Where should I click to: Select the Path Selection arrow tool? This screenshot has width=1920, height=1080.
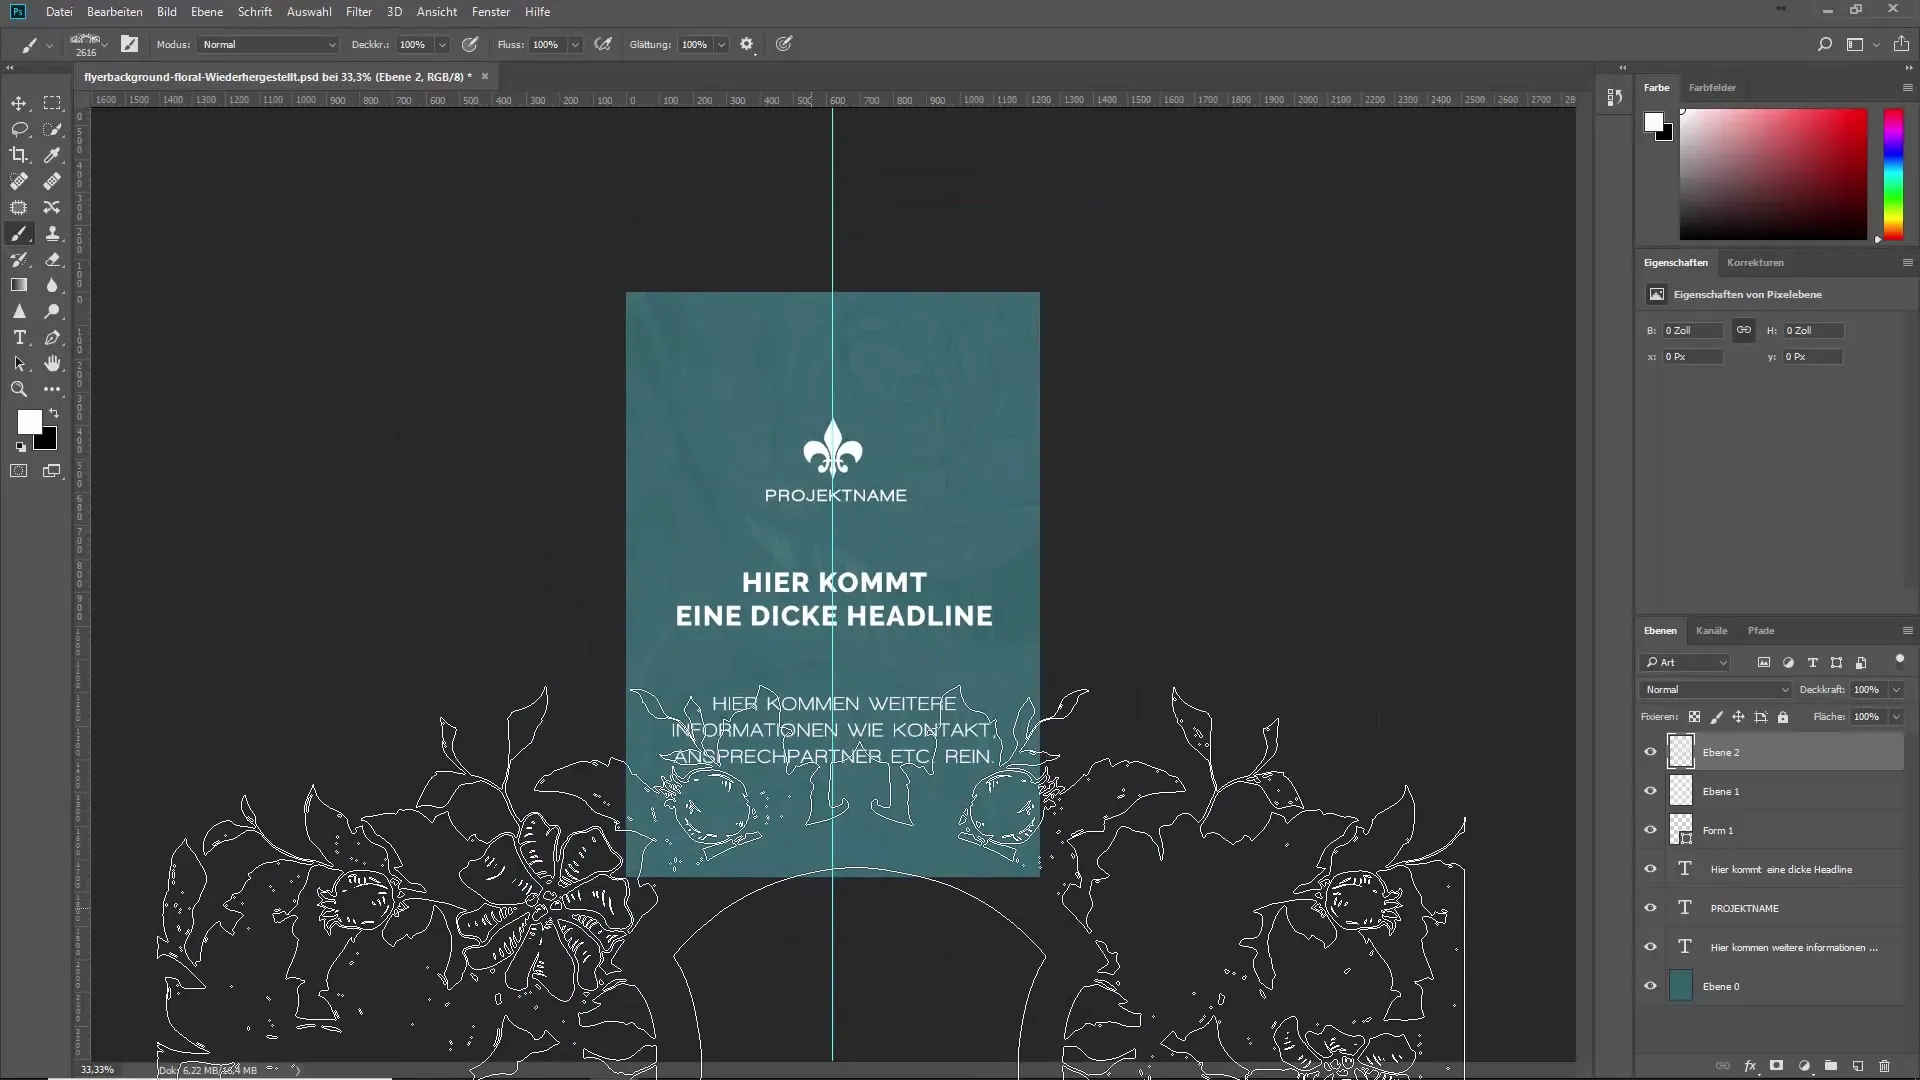19,363
